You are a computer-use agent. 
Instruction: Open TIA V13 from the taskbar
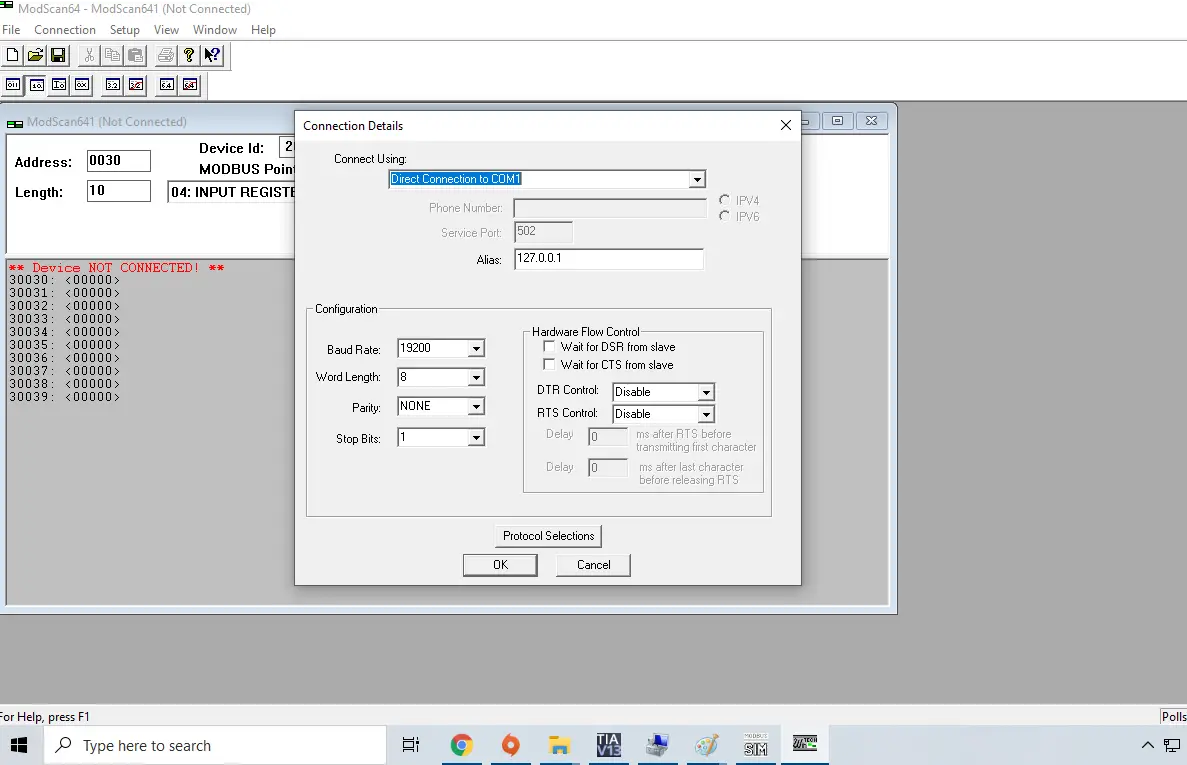click(x=609, y=745)
